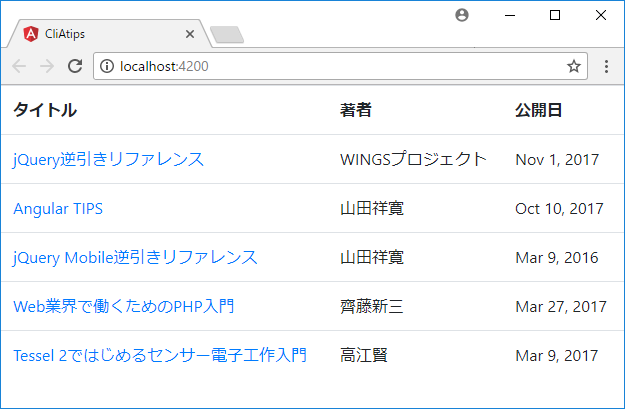Viewport: 625px width, 409px height.
Task: Close the CliAtips tab
Action: pyautogui.click(x=190, y=34)
